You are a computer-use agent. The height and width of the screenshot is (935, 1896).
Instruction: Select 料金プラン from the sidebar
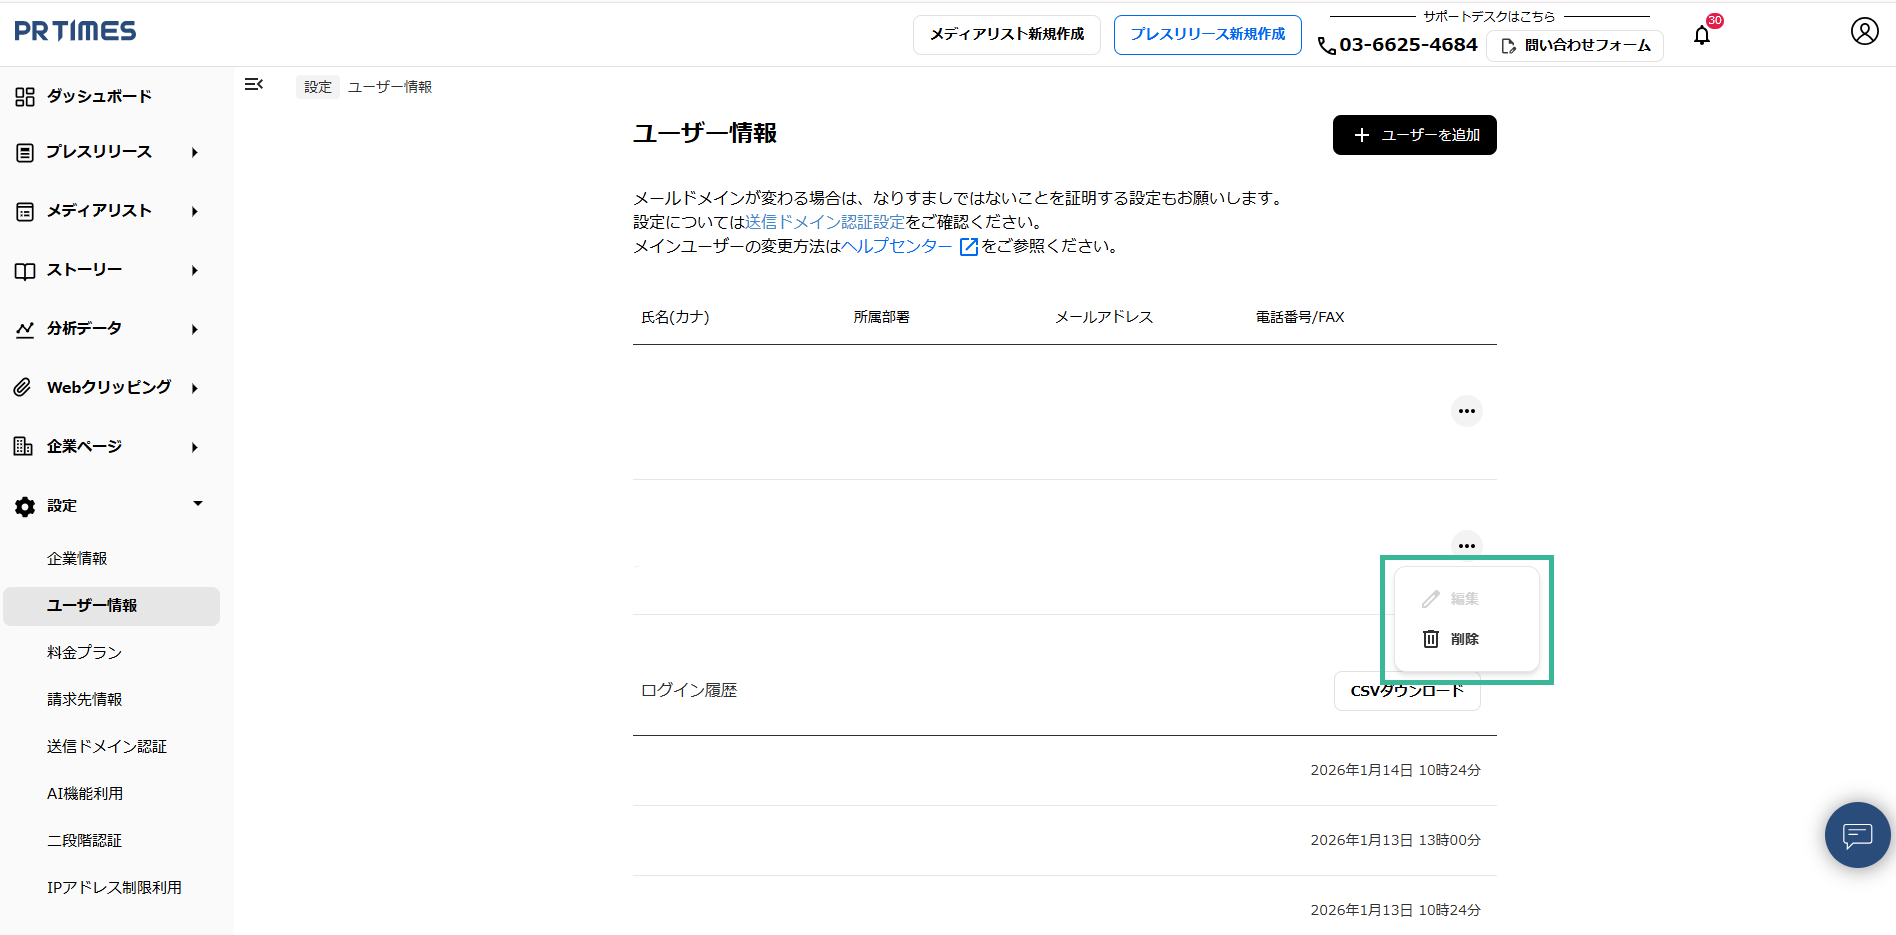tap(84, 652)
